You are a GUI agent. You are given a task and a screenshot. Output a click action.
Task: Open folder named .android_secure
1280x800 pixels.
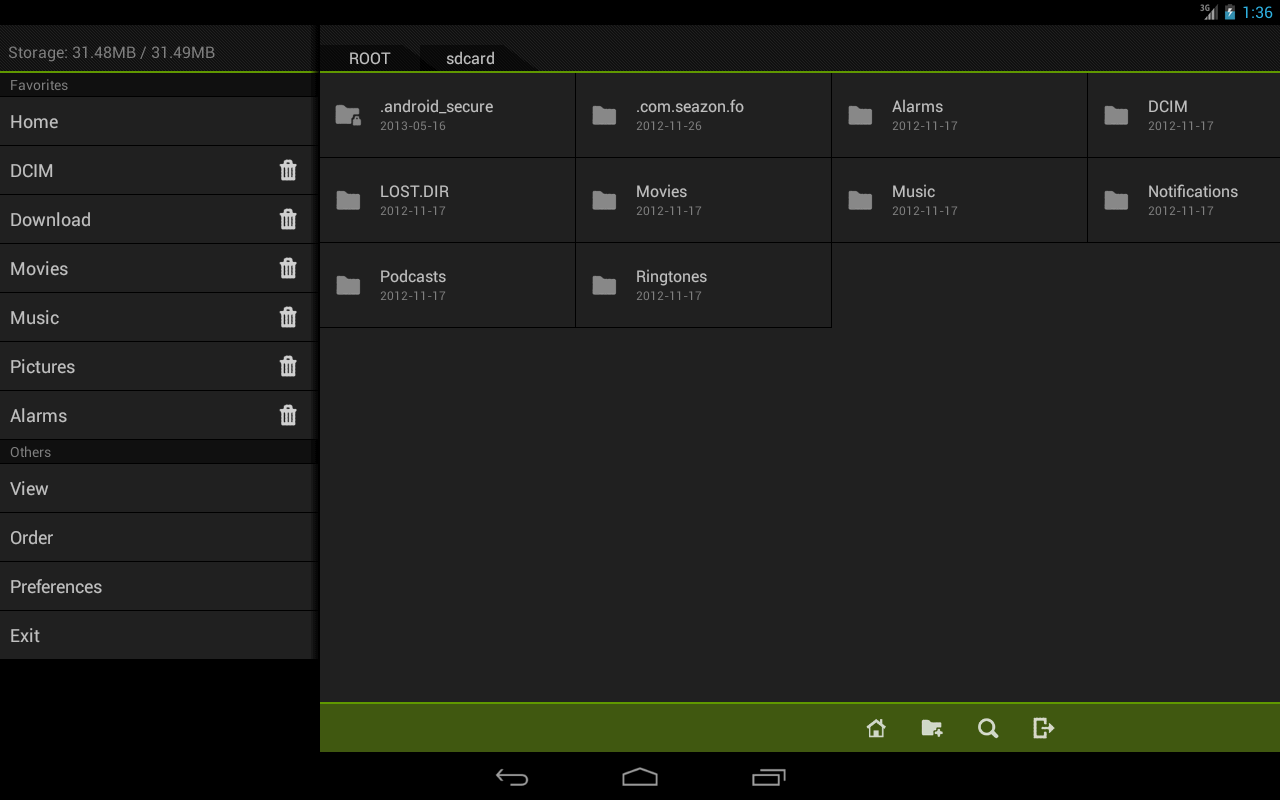[x=436, y=106]
